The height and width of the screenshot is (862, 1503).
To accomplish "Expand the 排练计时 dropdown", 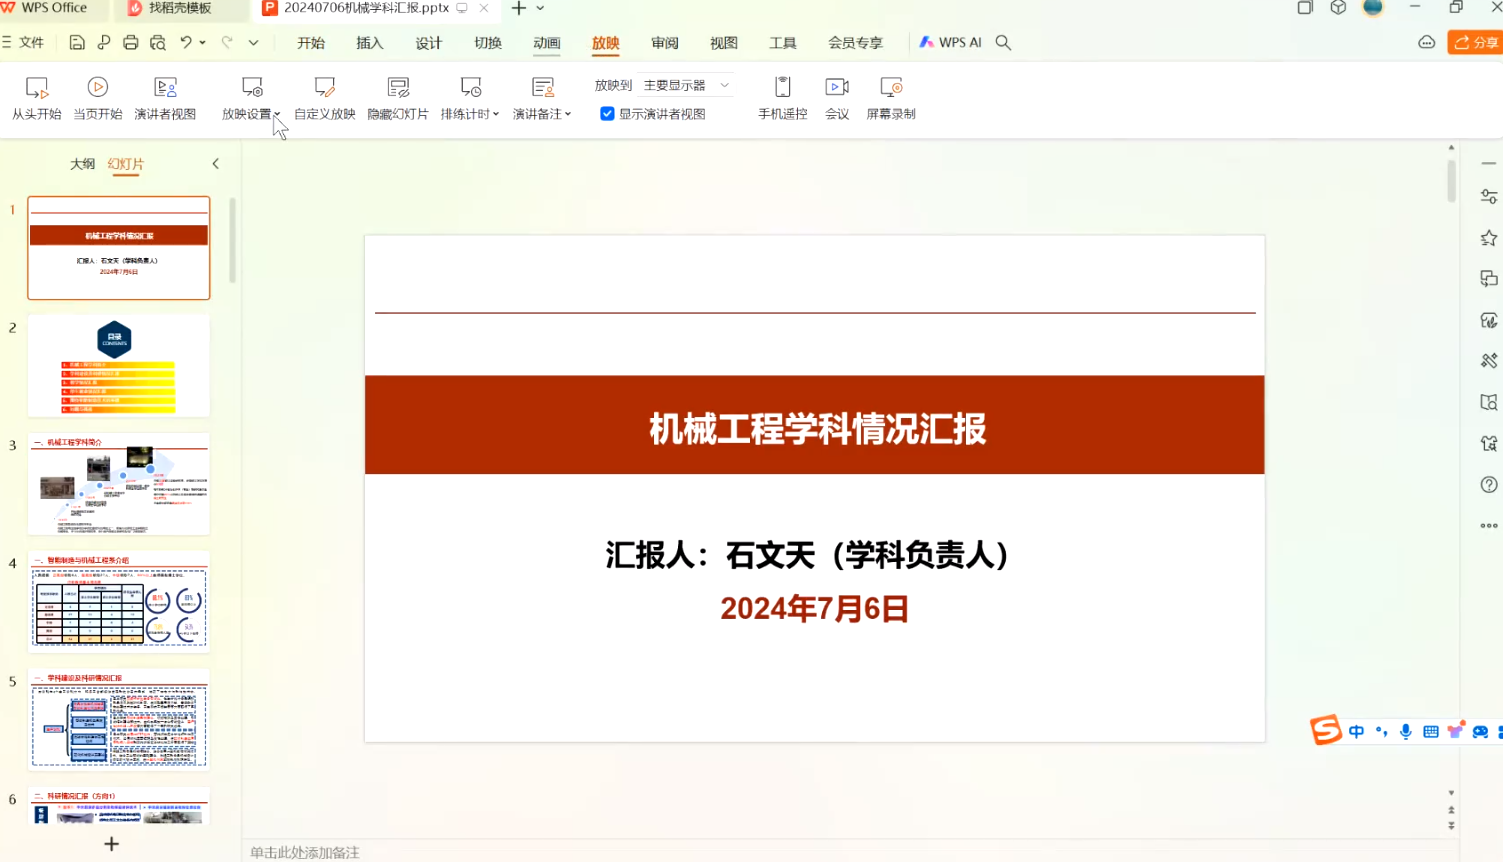I will click(x=496, y=115).
